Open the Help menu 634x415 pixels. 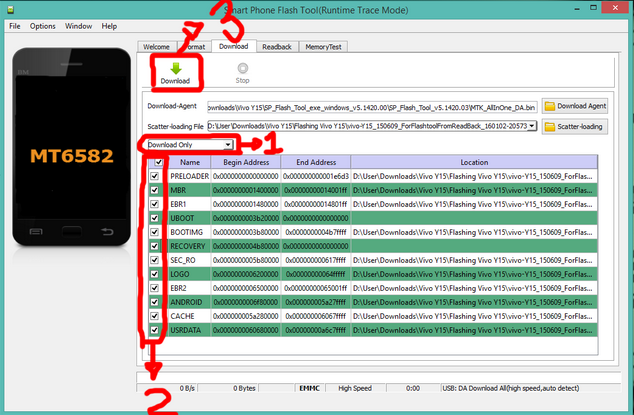click(109, 26)
